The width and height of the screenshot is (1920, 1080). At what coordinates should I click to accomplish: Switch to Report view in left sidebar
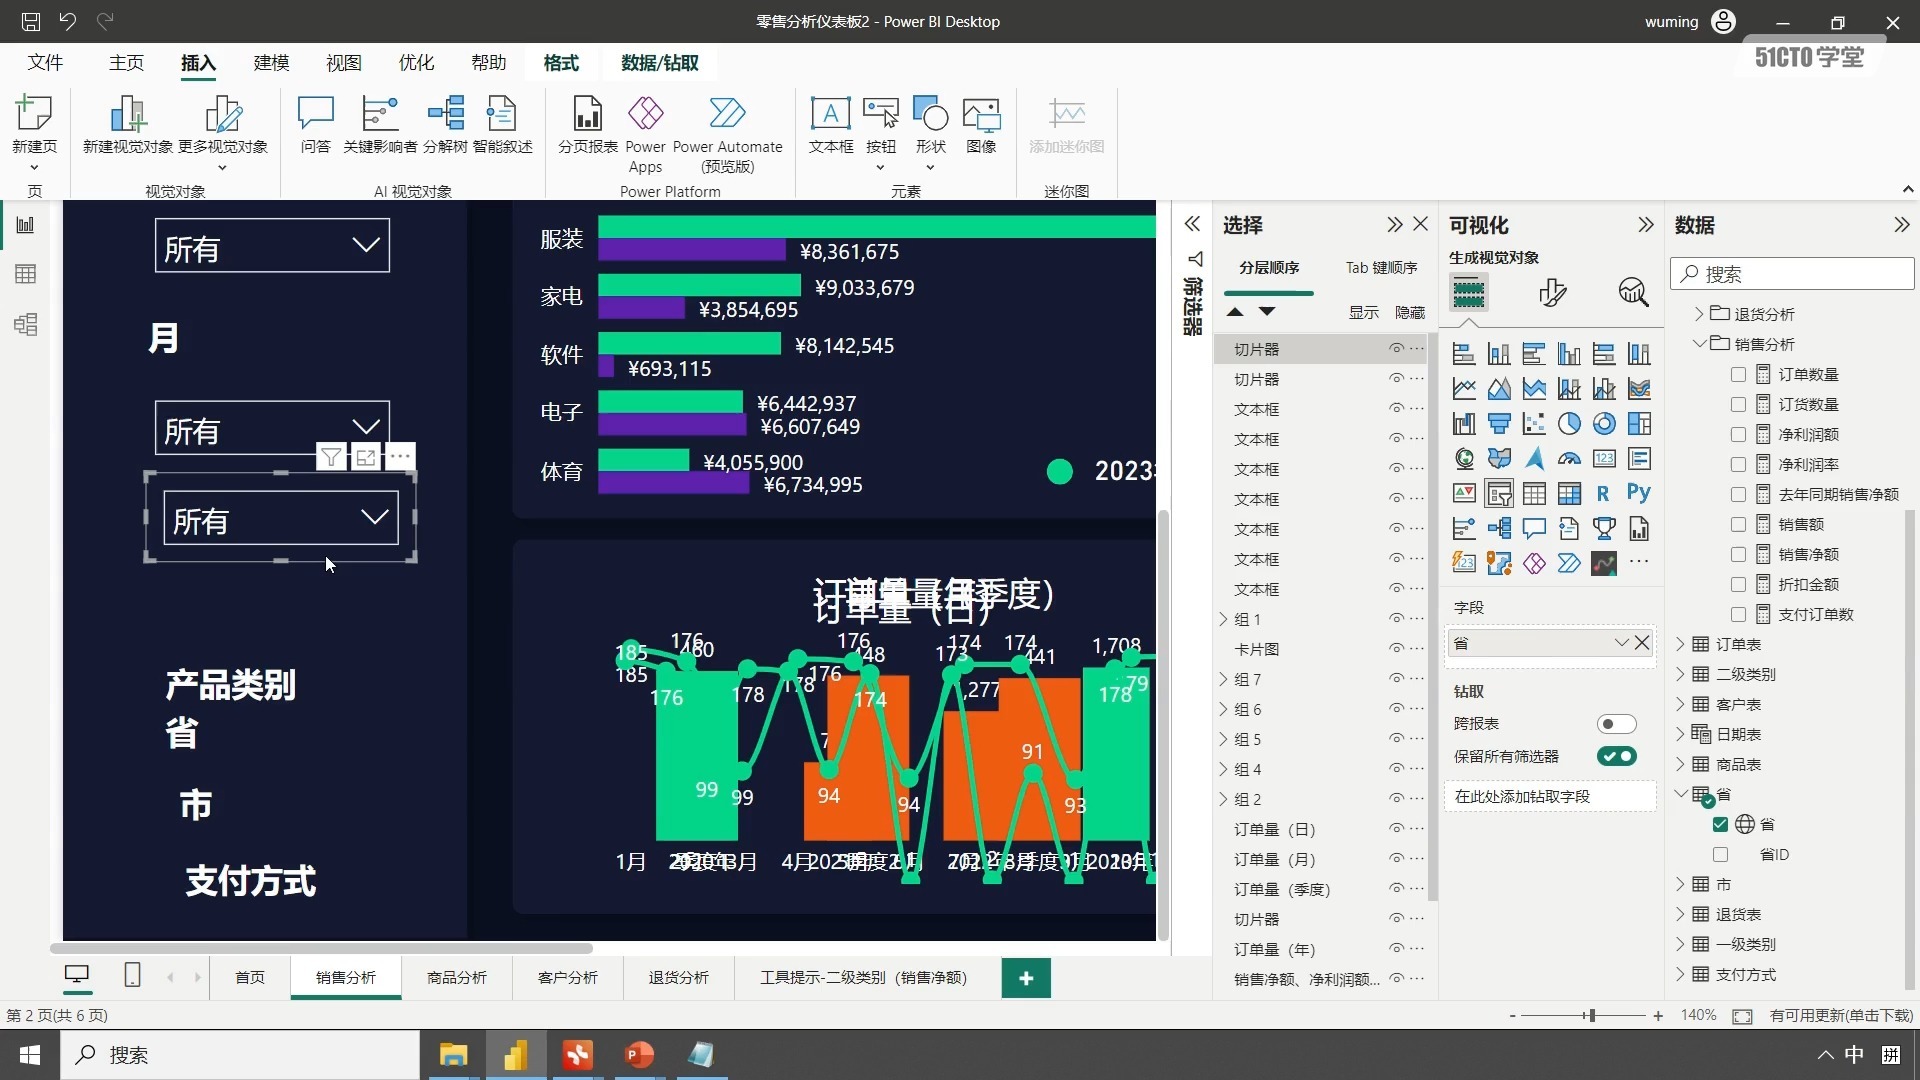click(x=25, y=225)
